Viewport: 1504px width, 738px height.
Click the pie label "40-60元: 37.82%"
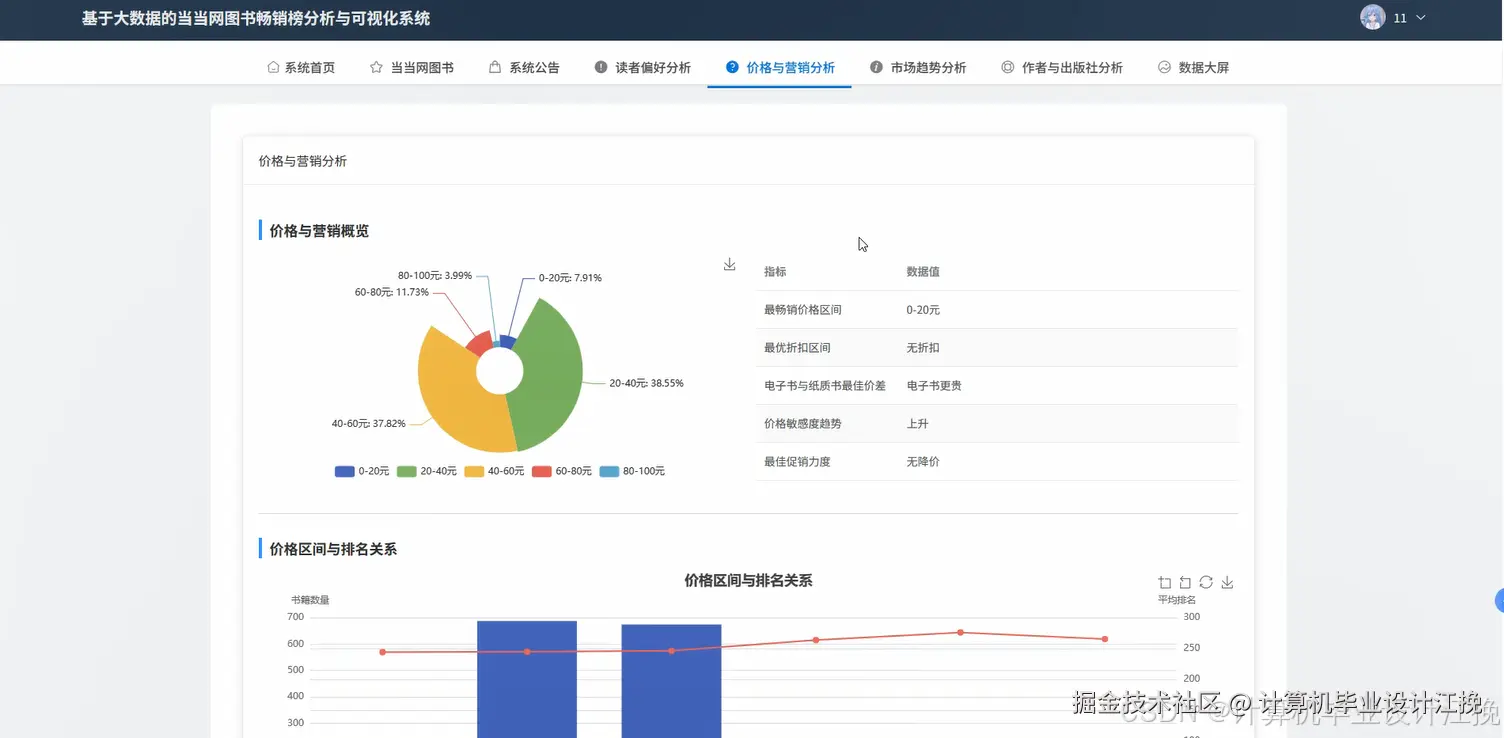[369, 423]
